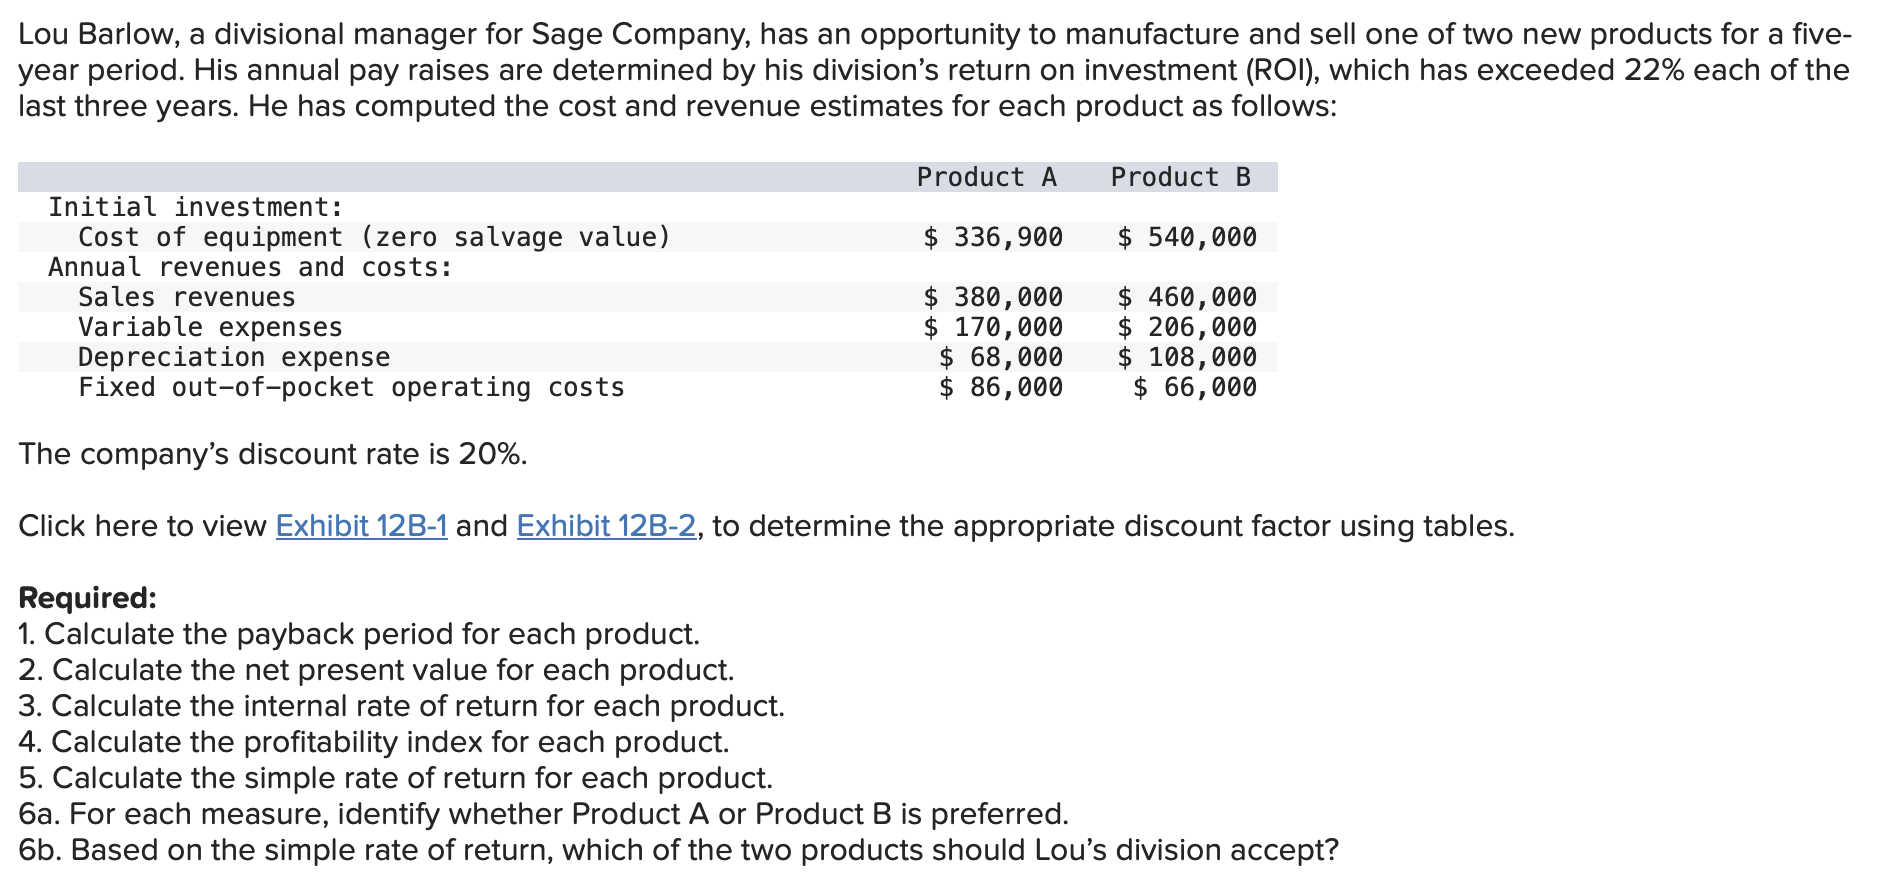Click the Product B column header
The height and width of the screenshot is (874, 1902).
[x=1180, y=177]
